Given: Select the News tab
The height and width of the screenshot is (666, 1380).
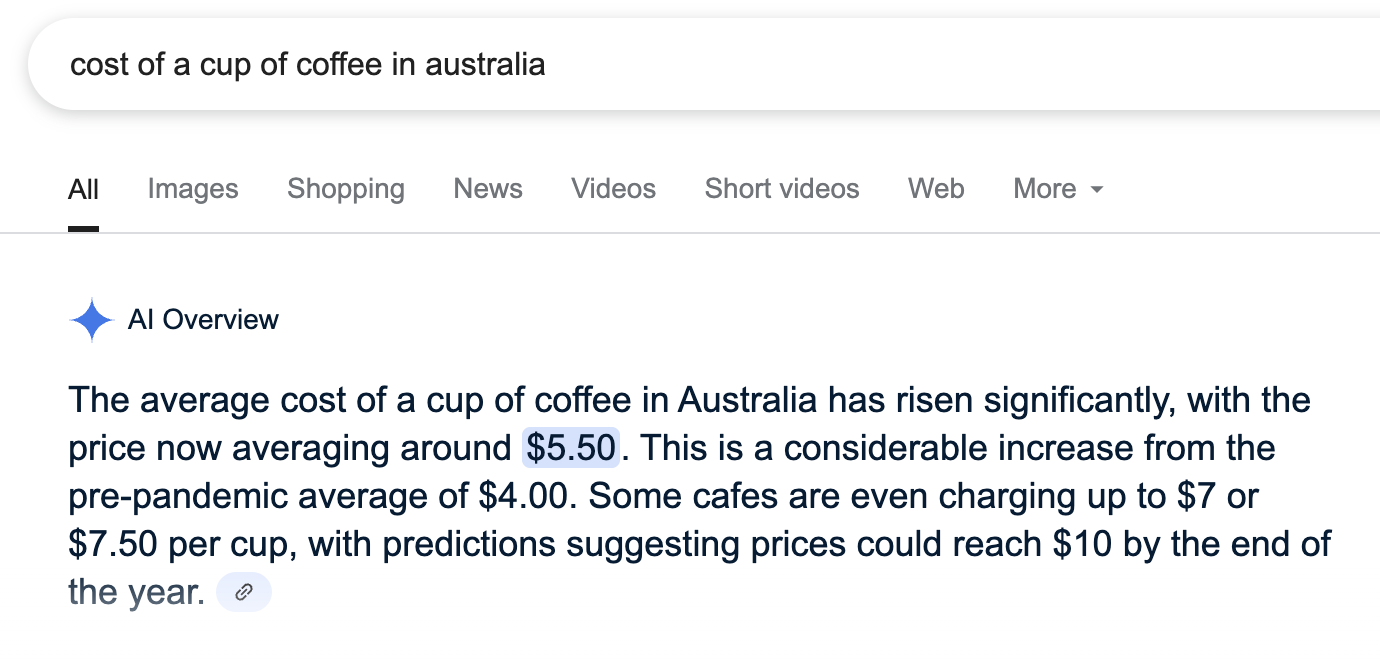Looking at the screenshot, I should coord(488,189).
